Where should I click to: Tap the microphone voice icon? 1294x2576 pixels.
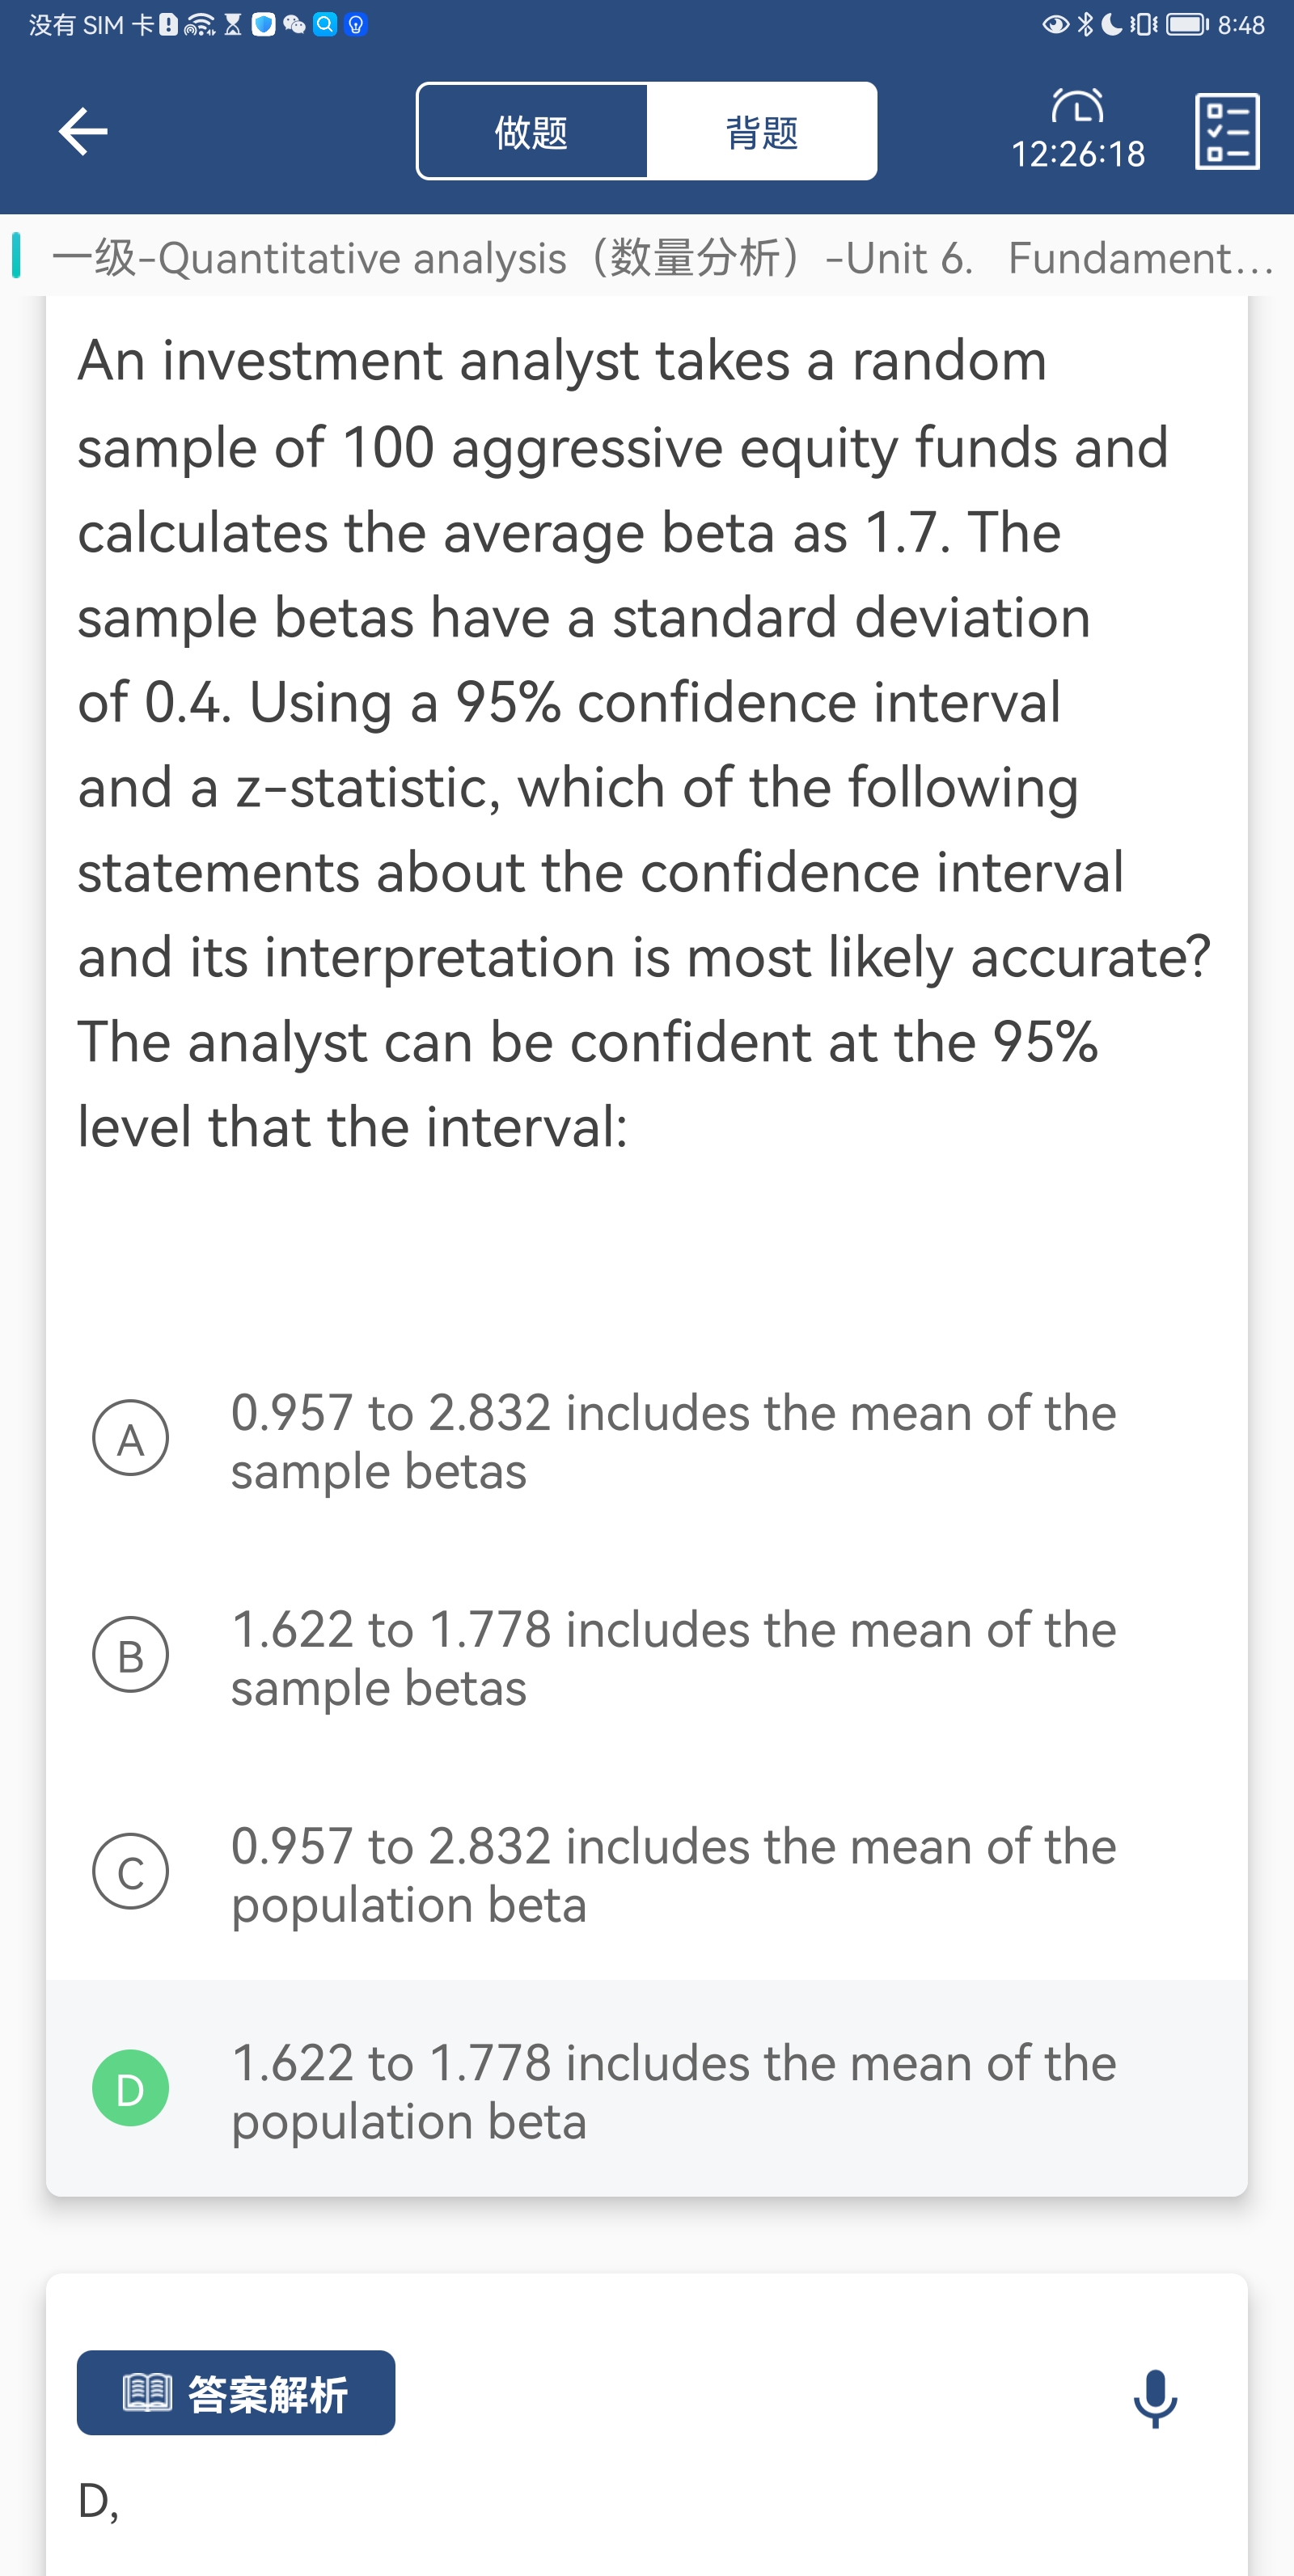tap(1155, 2397)
